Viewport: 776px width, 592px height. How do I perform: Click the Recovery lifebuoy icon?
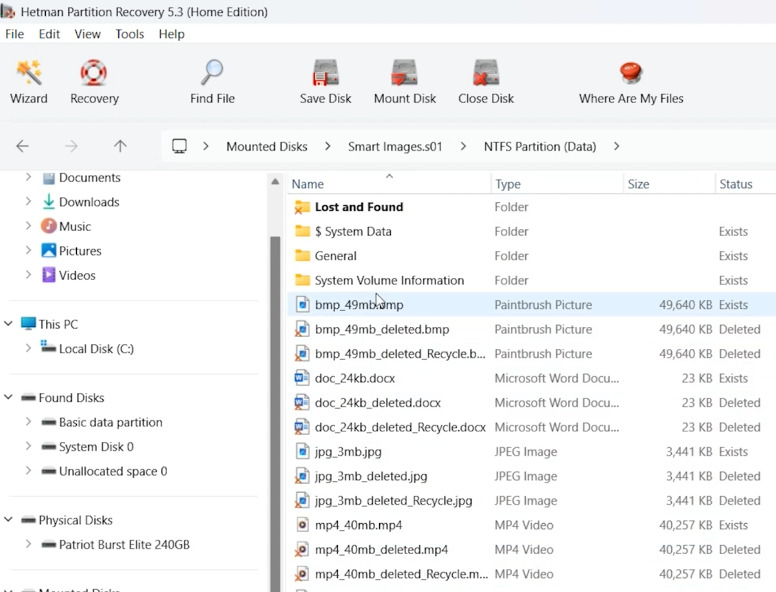tap(94, 72)
